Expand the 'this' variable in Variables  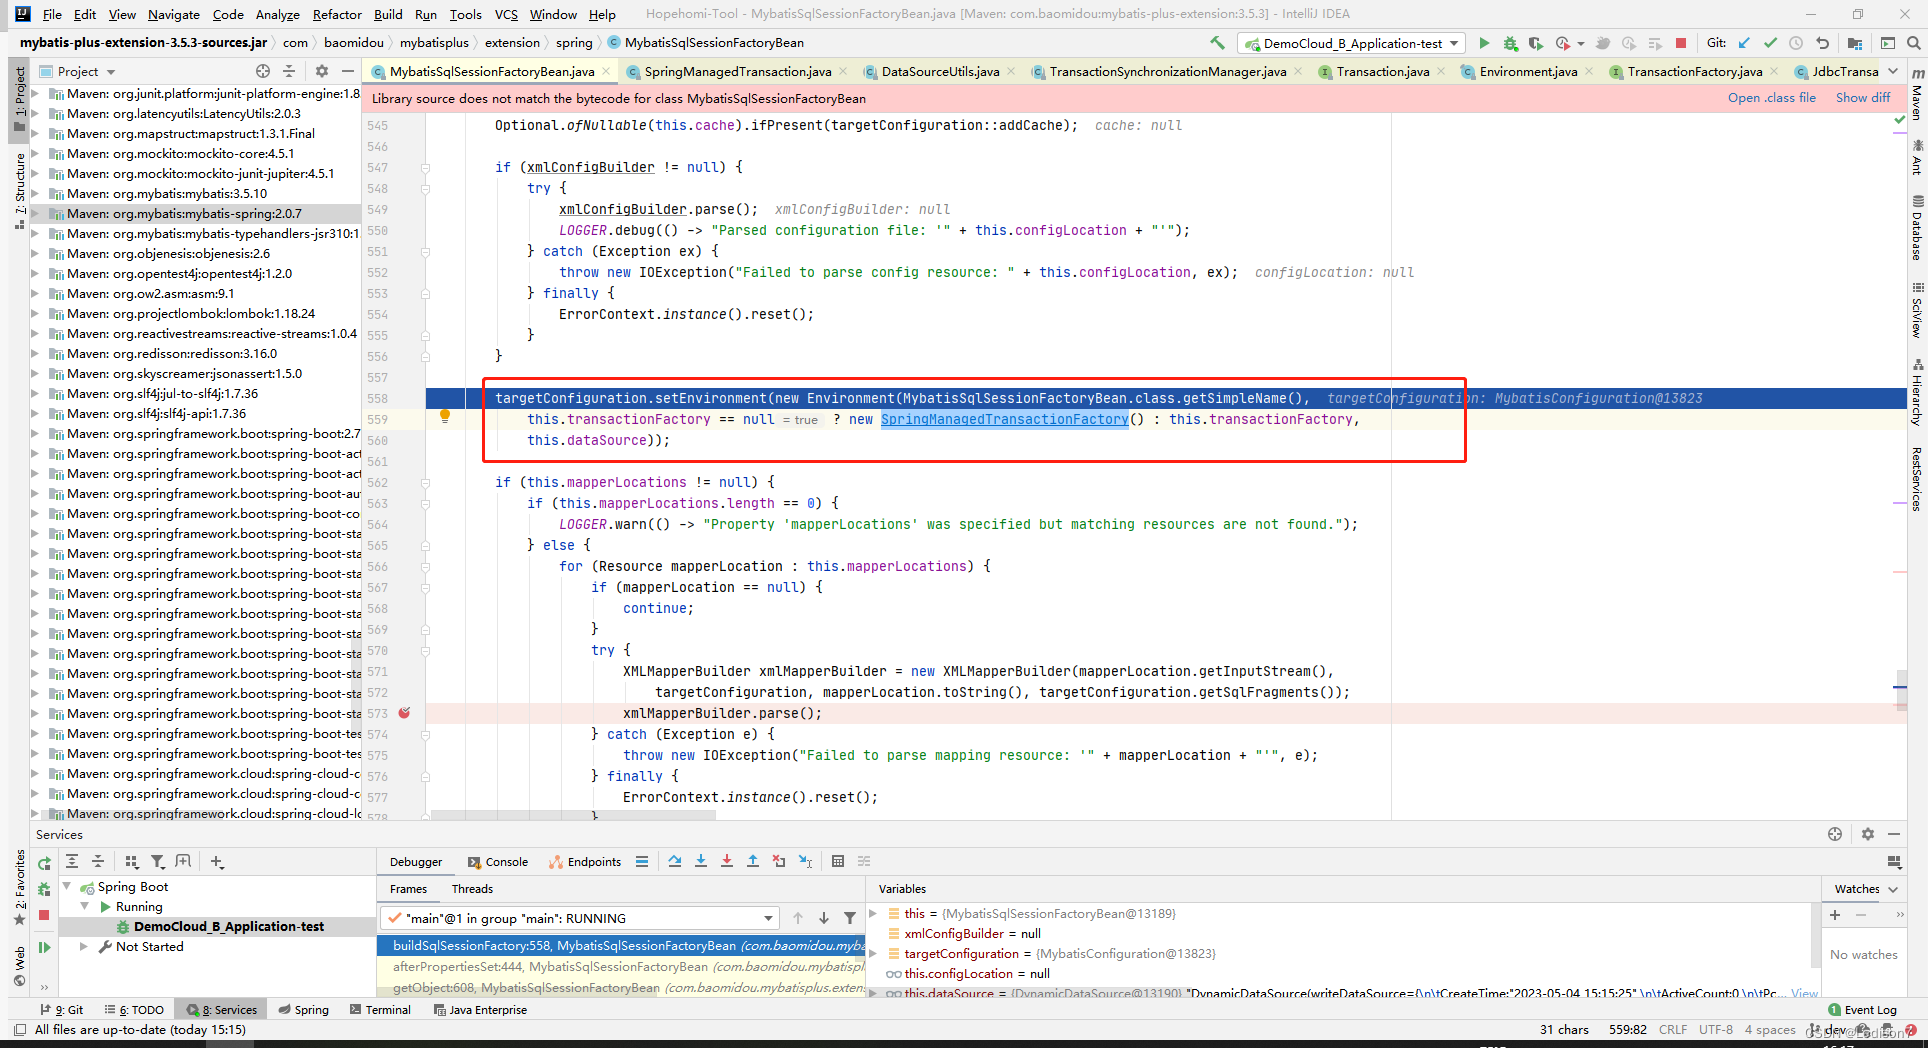[x=873, y=913]
